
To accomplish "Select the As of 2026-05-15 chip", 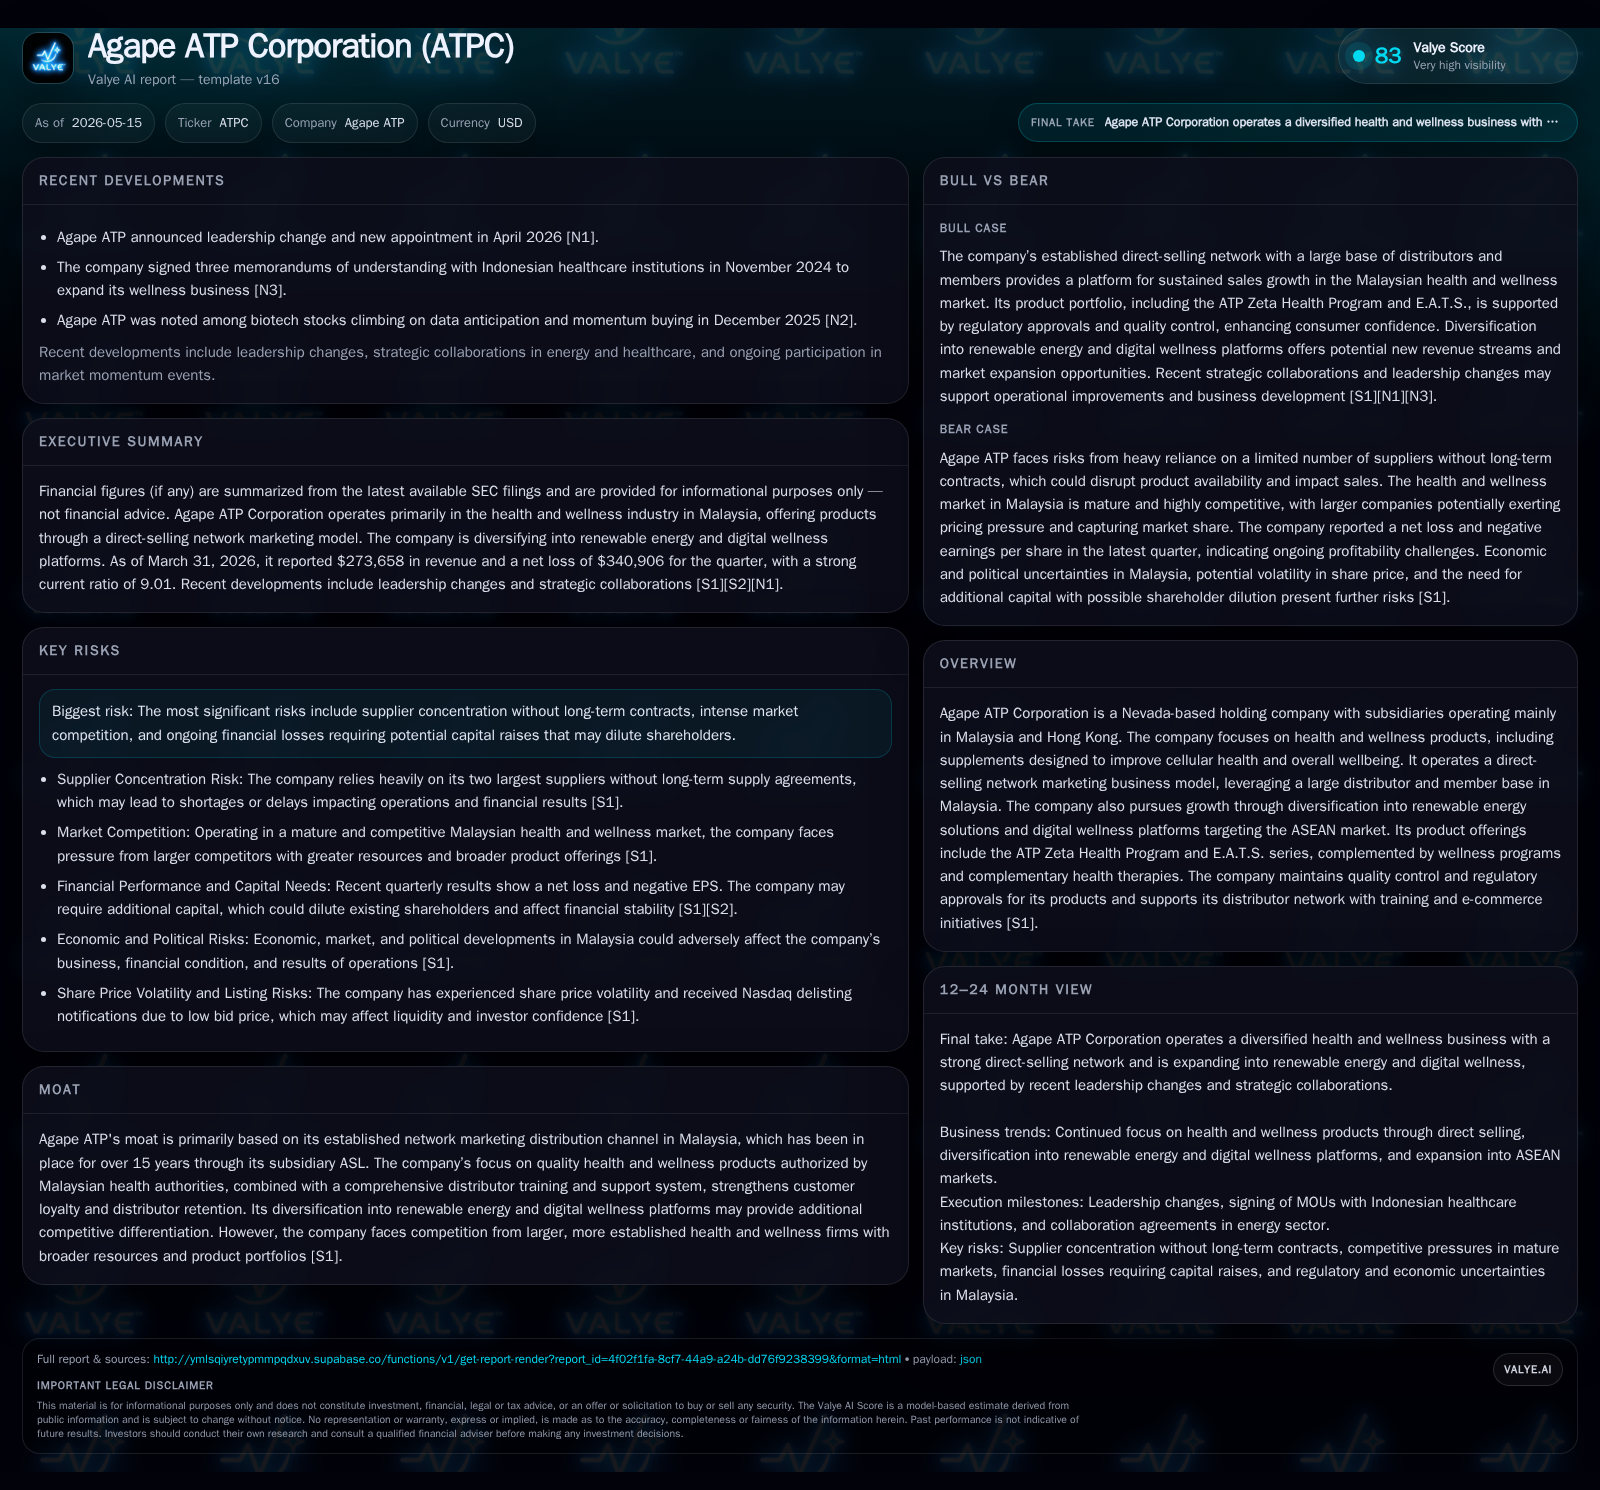I will 88,123.
